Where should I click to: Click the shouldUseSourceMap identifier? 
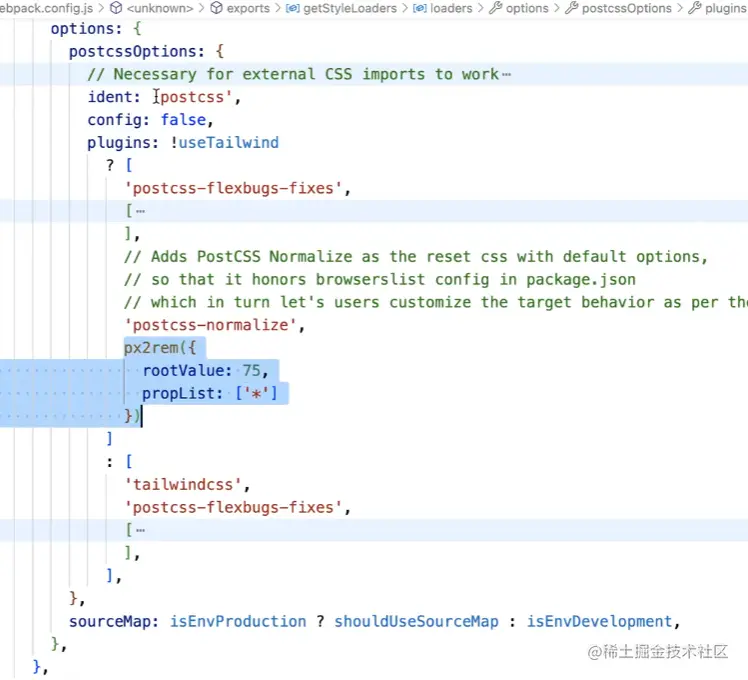pos(416,622)
